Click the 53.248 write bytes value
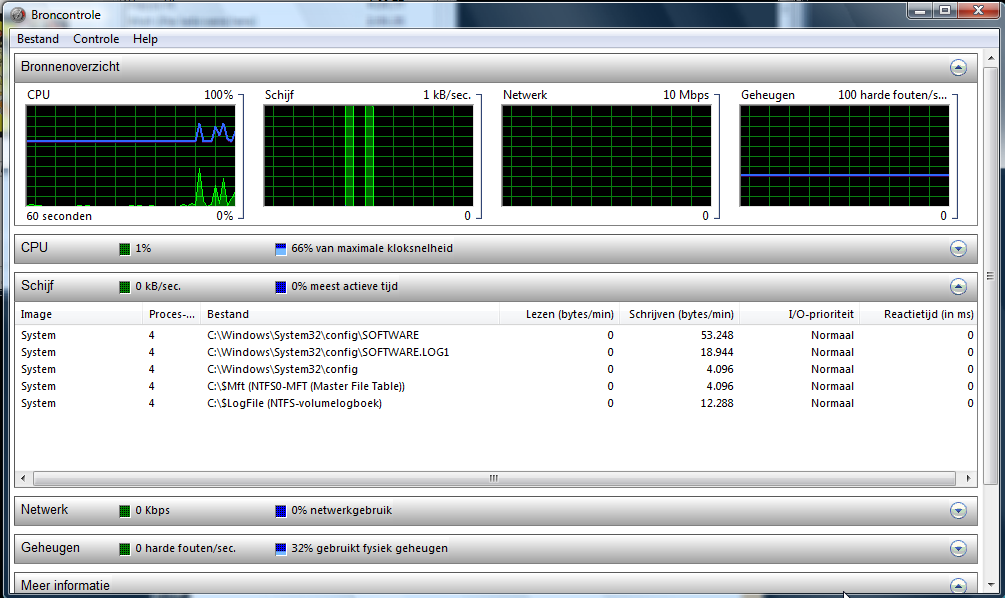This screenshot has width=1005, height=598. click(717, 335)
